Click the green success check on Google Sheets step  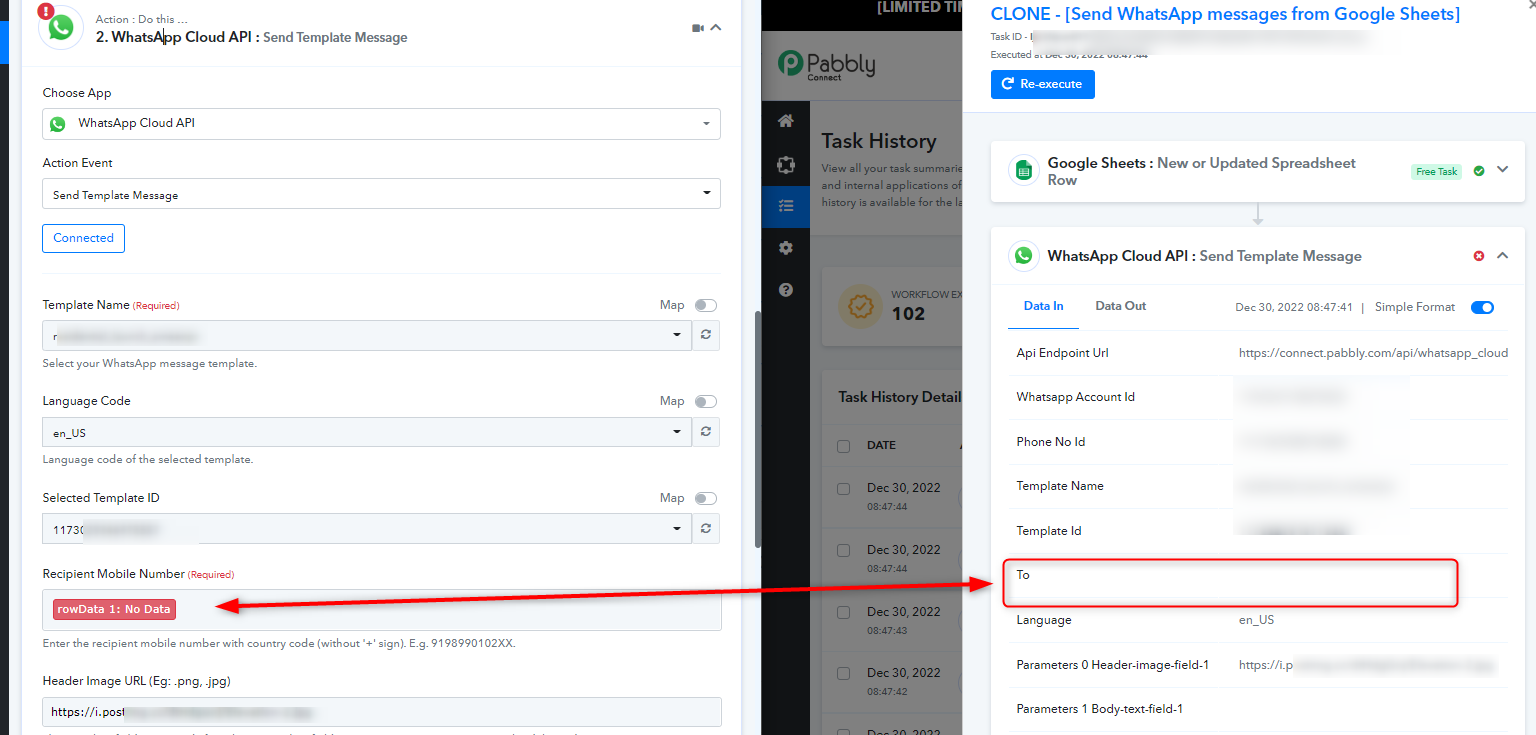point(1479,171)
